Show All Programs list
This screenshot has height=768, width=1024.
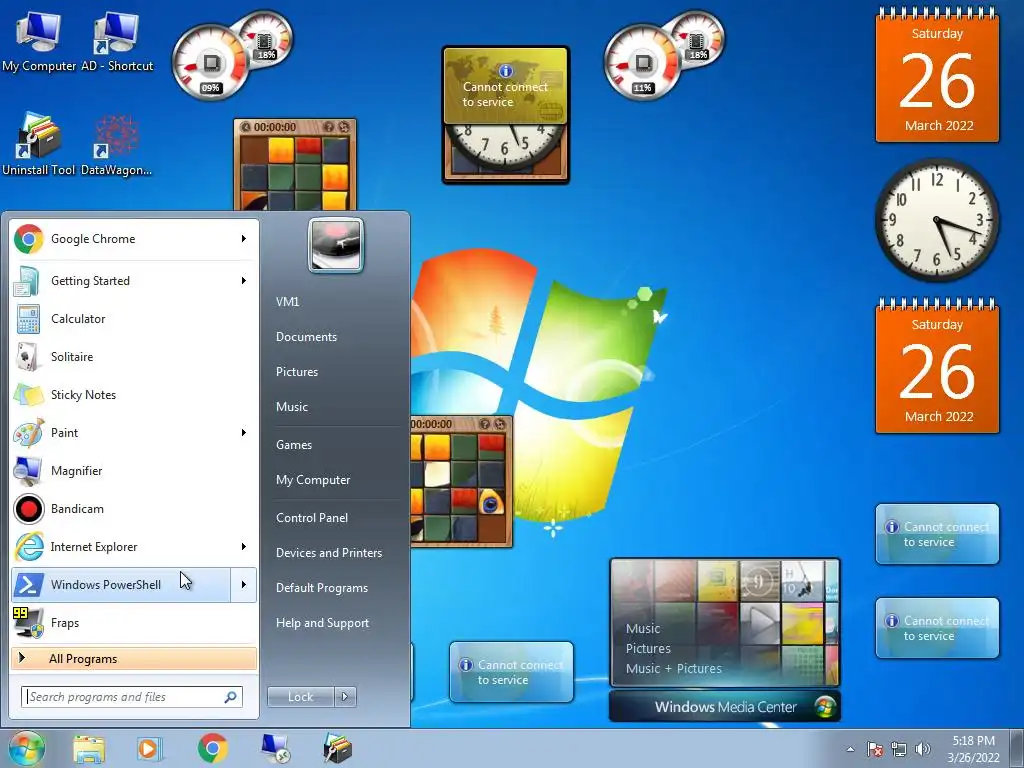pyautogui.click(x=134, y=658)
